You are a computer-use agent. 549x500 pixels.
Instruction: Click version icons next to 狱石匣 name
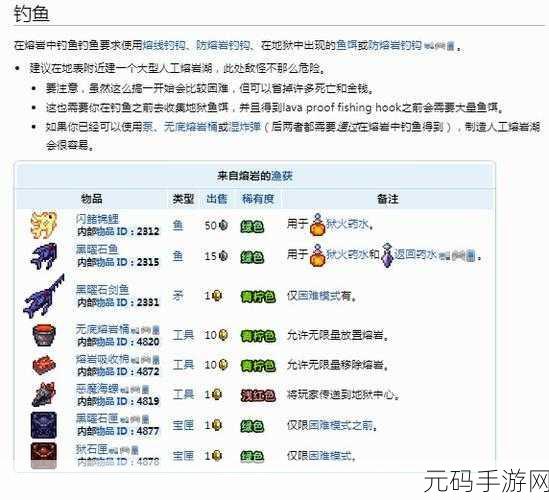[123, 450]
